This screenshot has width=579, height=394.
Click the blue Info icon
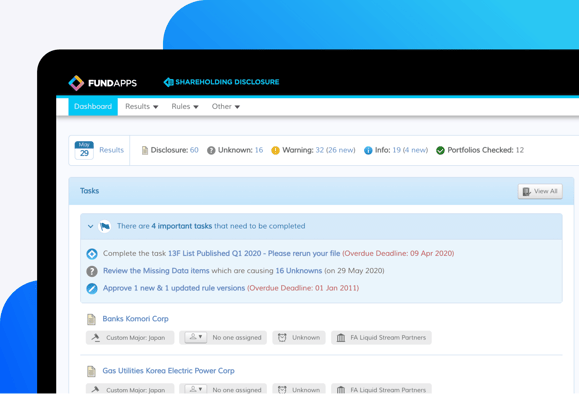368,150
